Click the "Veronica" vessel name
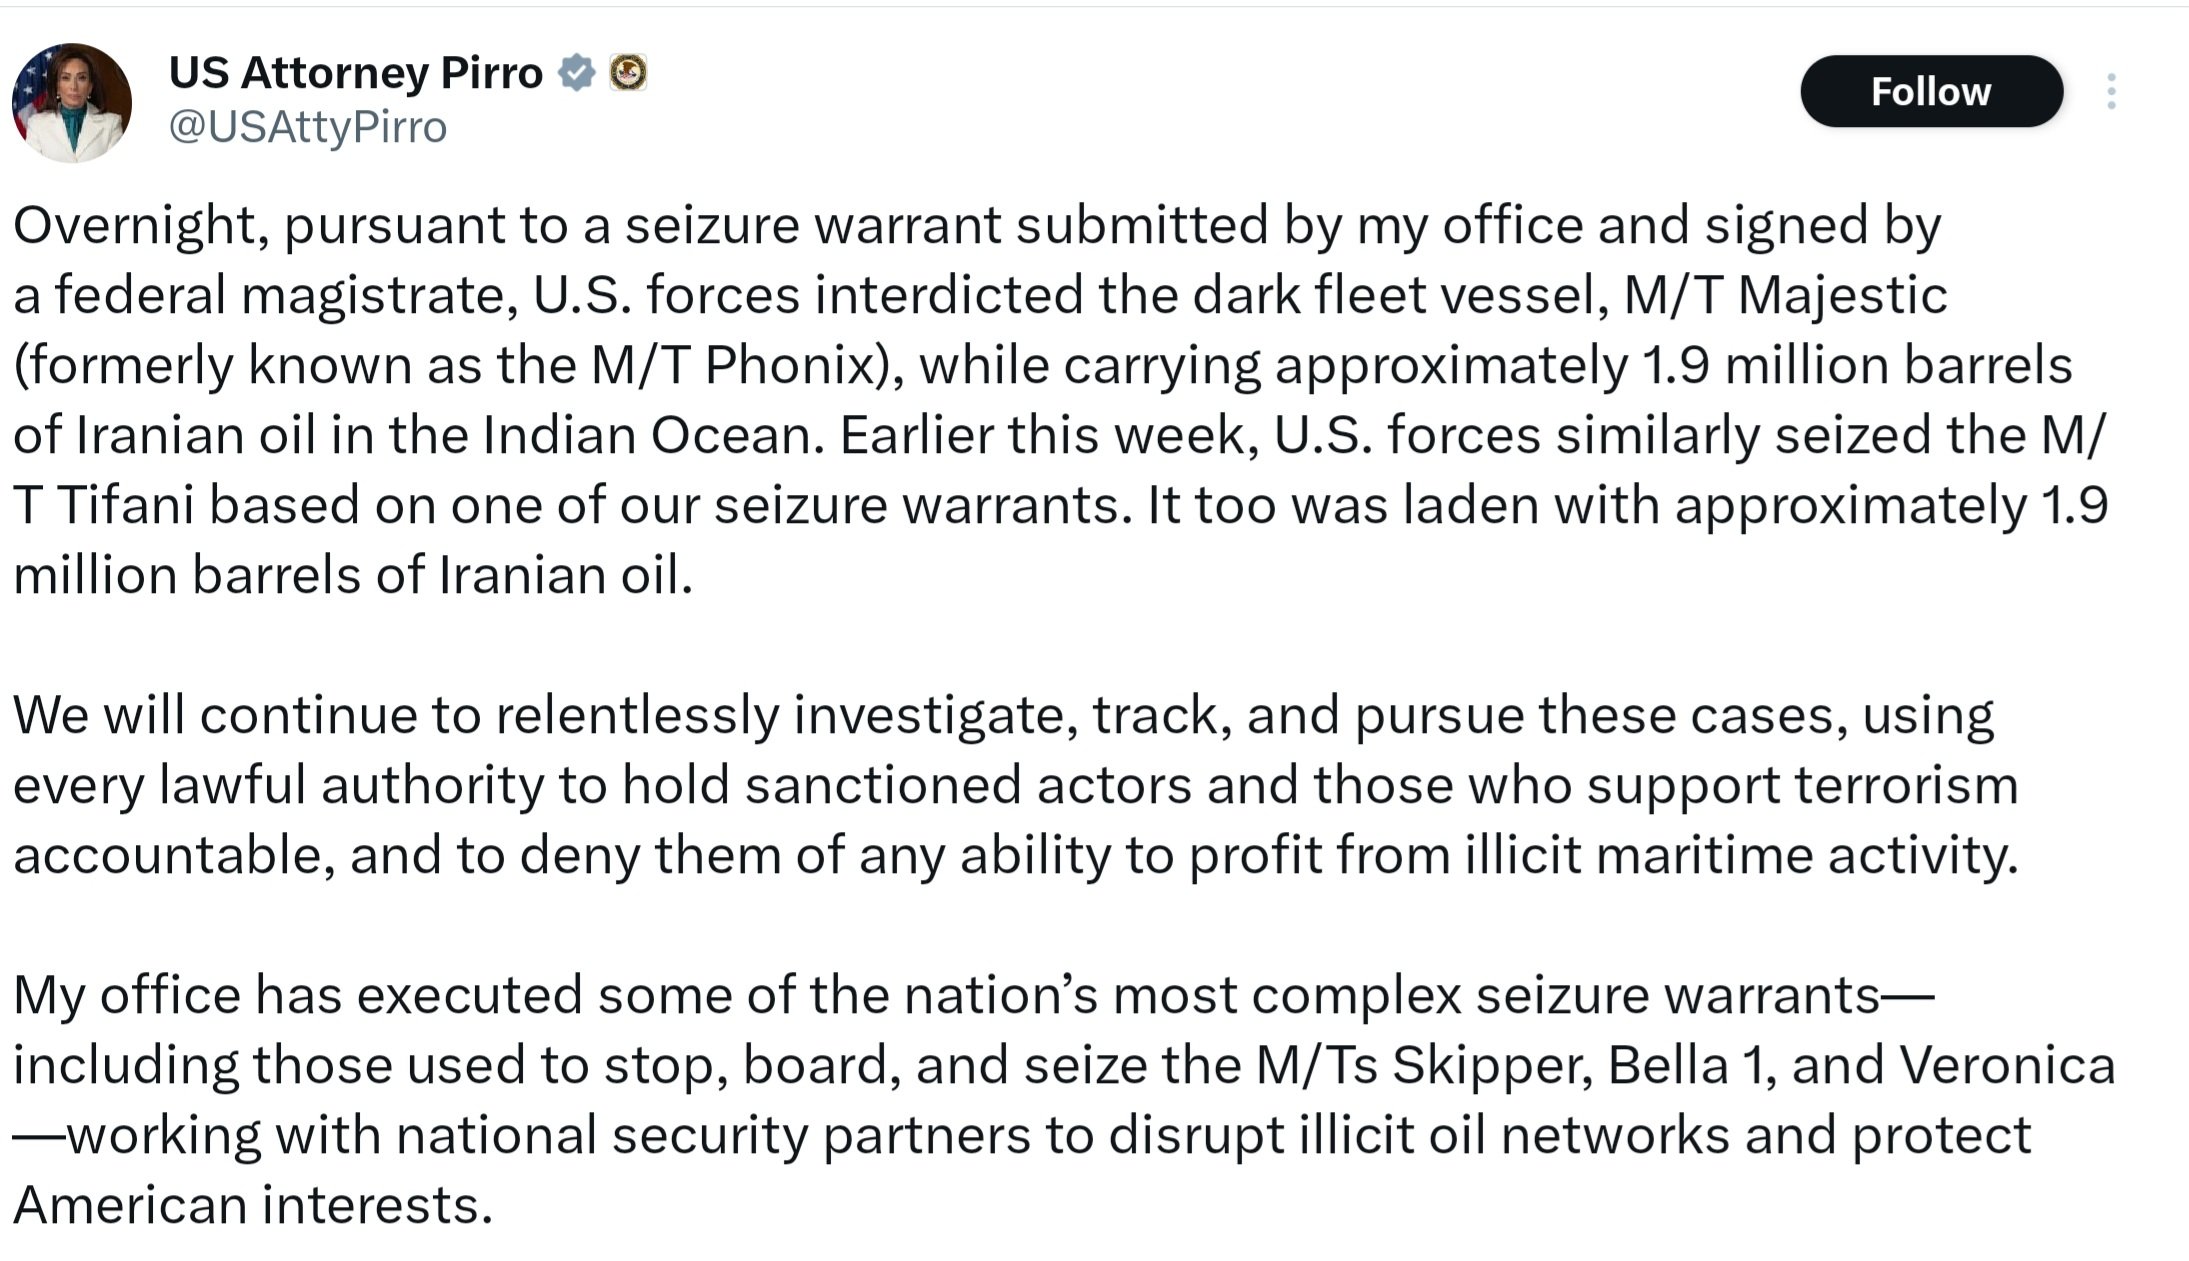The image size is (2189, 1261). (x=2006, y=1065)
